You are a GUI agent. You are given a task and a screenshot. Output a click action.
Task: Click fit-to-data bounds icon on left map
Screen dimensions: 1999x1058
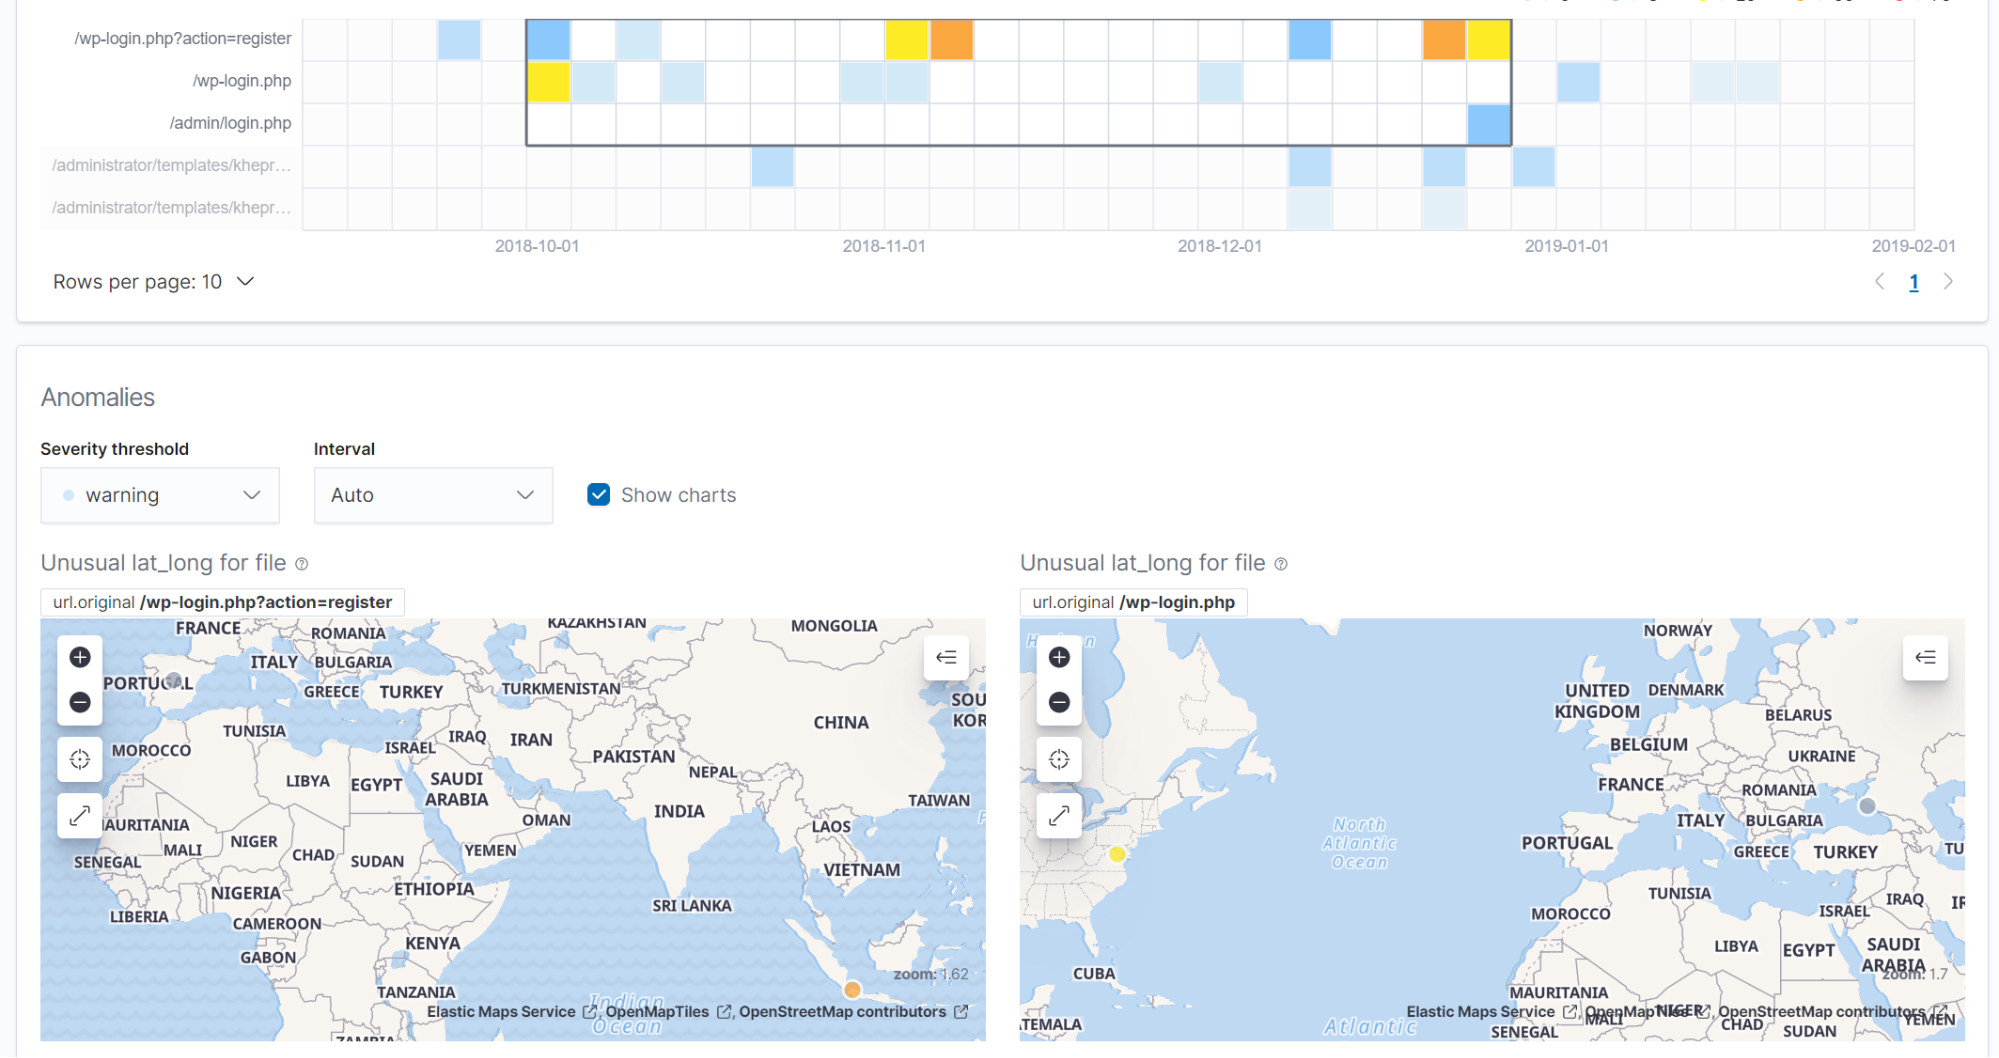point(80,759)
